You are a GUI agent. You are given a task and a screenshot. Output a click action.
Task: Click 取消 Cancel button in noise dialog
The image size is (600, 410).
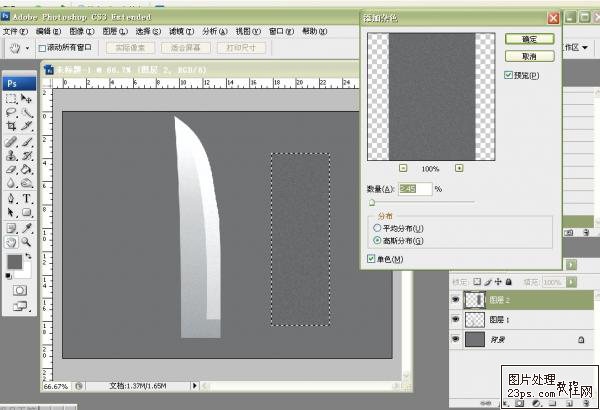[x=530, y=56]
